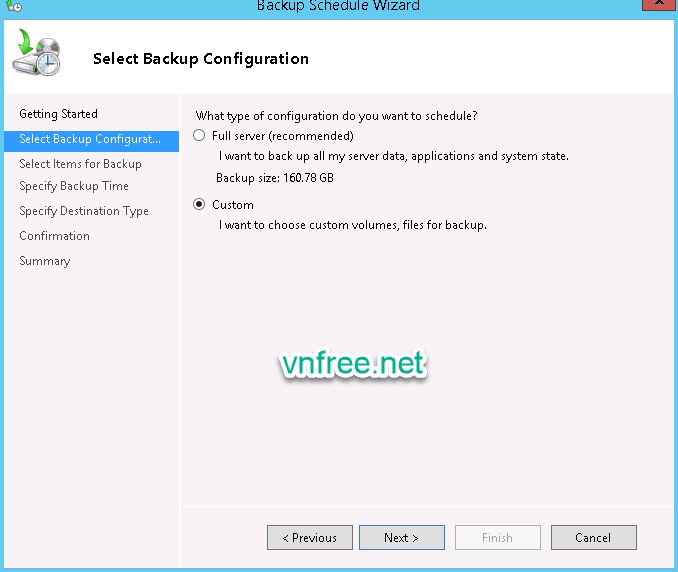Screen dimensions: 678x572
Task: Jump to Select Items for Backup step
Action: [x=80, y=164]
